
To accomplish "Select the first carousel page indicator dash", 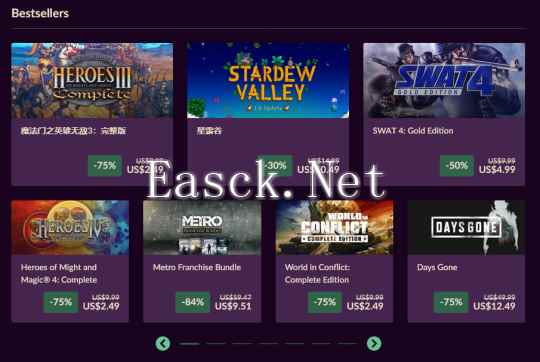I will click(189, 343).
